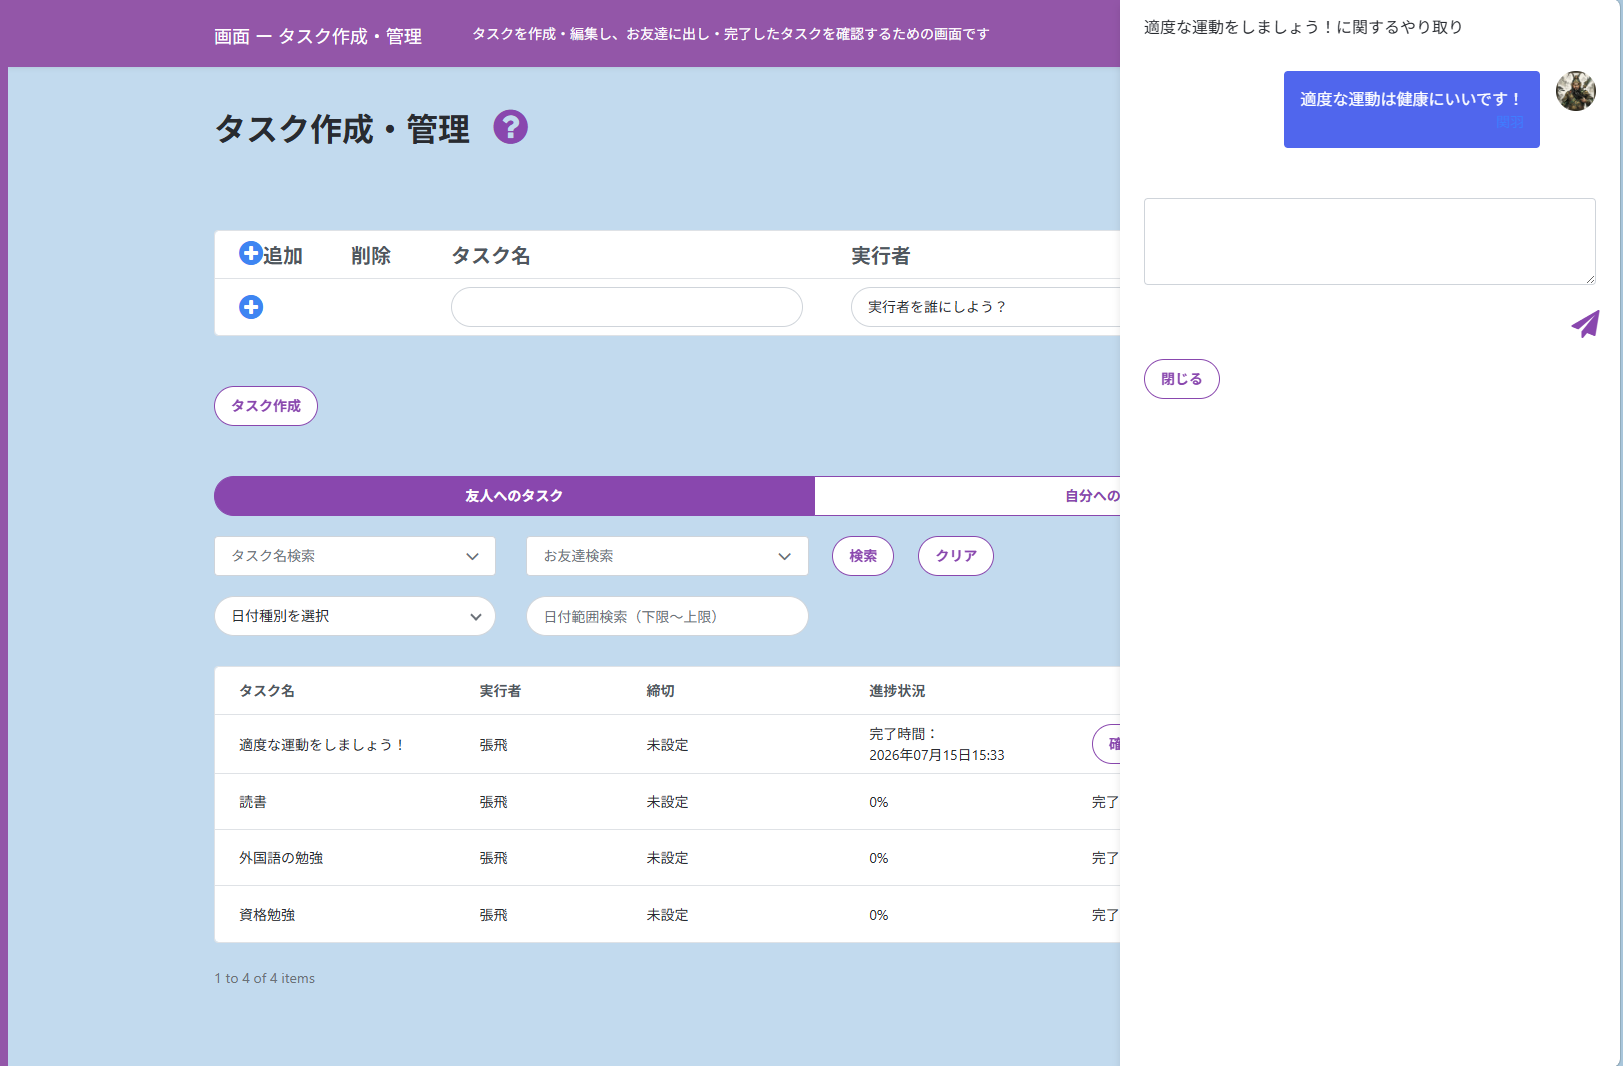Click the 日付範囲検索 date range field
Screen dimensions: 1623x1066
(667, 616)
